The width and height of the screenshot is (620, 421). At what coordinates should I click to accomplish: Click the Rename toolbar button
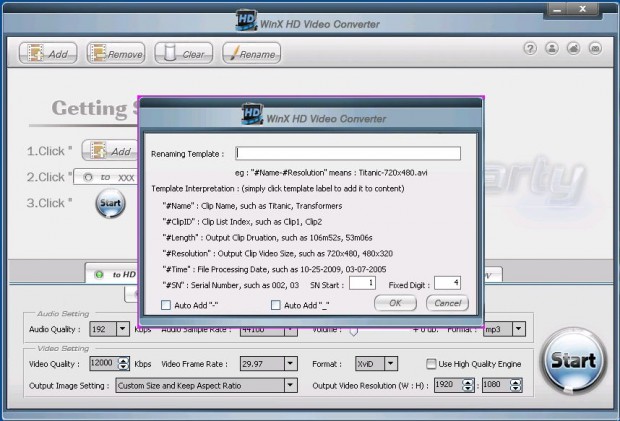click(251, 53)
